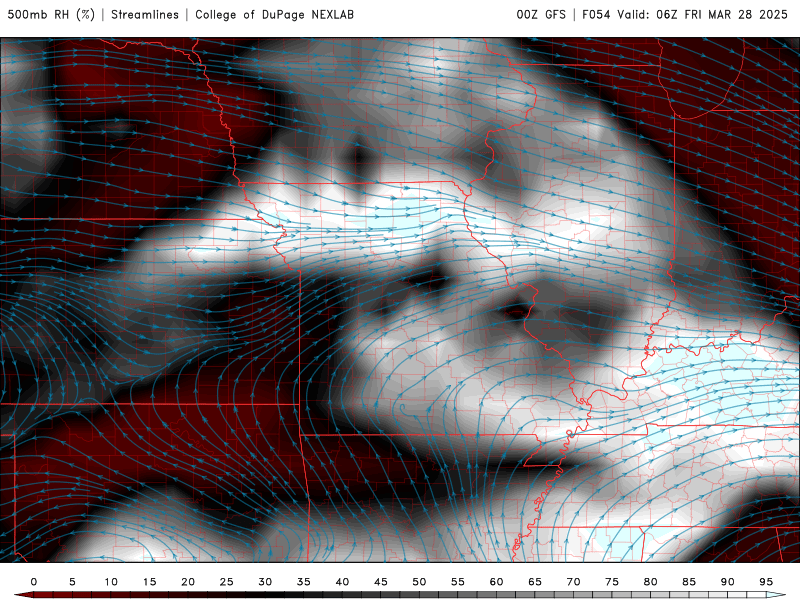800x600 pixels.
Task: Click the "Valid: 06Z FRI MAR 28 2025" text
Action: point(703,15)
